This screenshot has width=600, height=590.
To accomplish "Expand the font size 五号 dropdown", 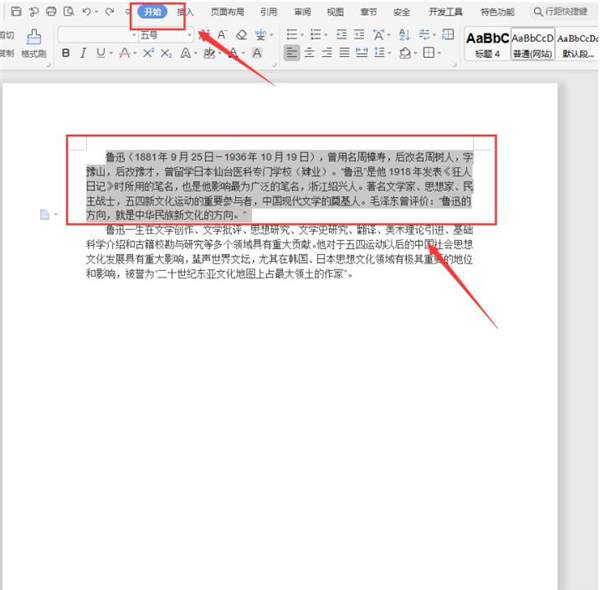I will coord(189,35).
